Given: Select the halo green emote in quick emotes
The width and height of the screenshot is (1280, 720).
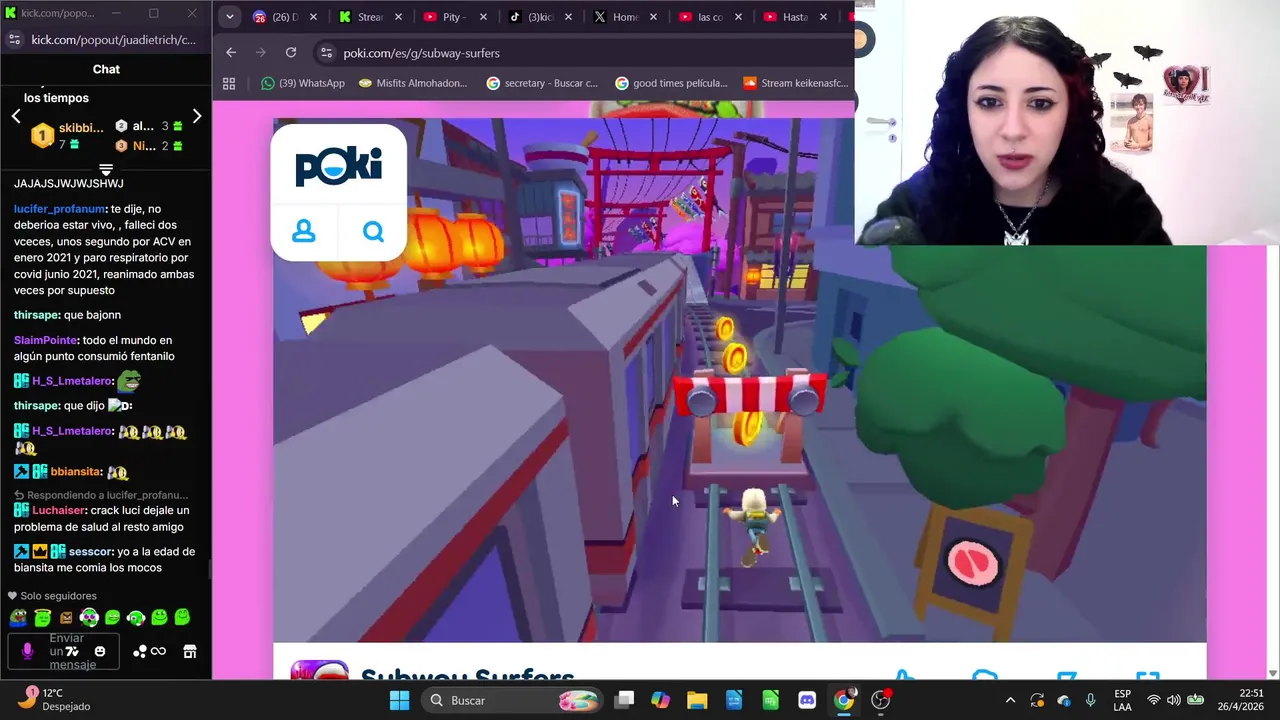Looking at the screenshot, I should pyautogui.click(x=42, y=618).
